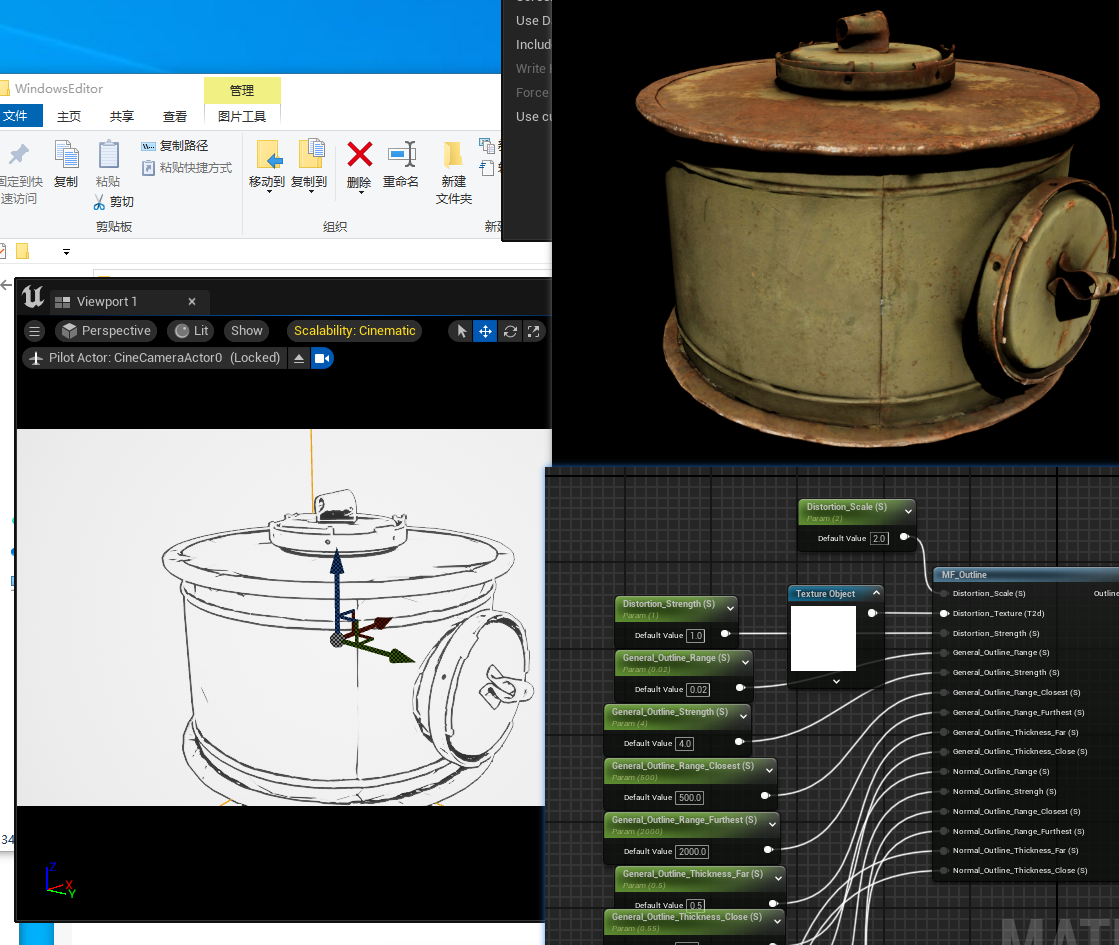
Task: Open the Perspective view mode dropdown
Action: 106,331
